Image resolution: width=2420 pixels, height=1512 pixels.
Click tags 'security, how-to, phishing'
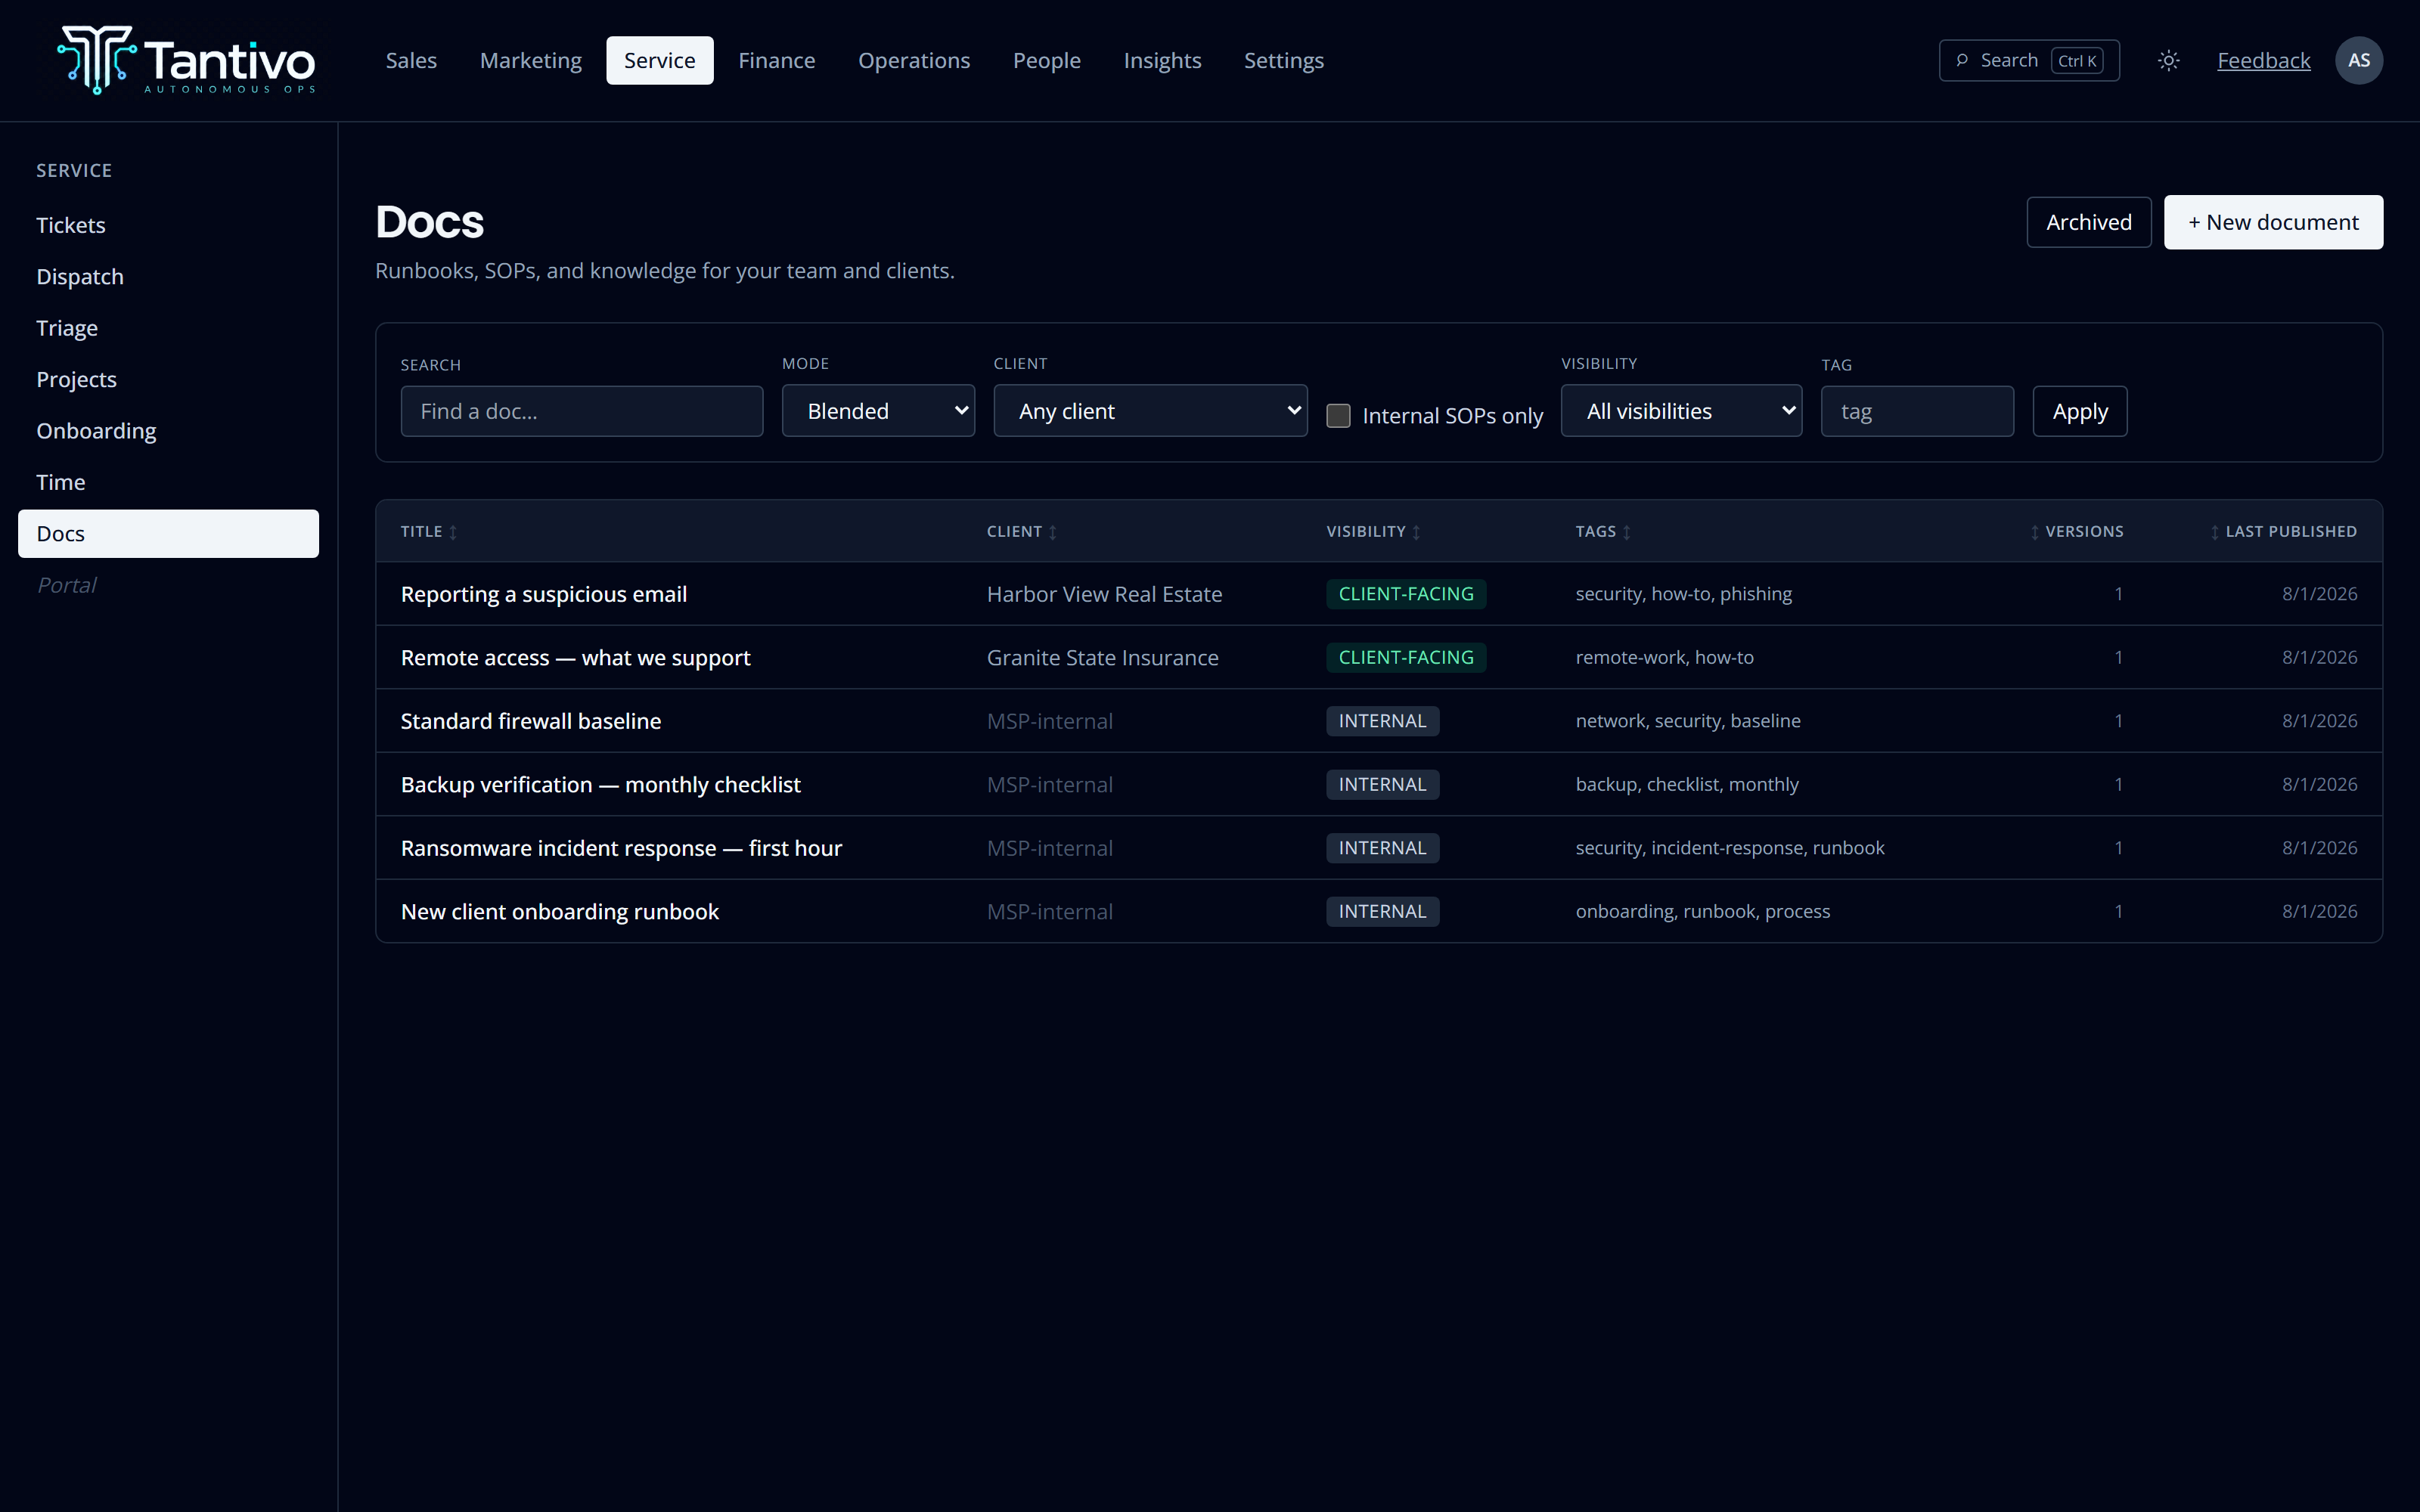pos(1683,594)
